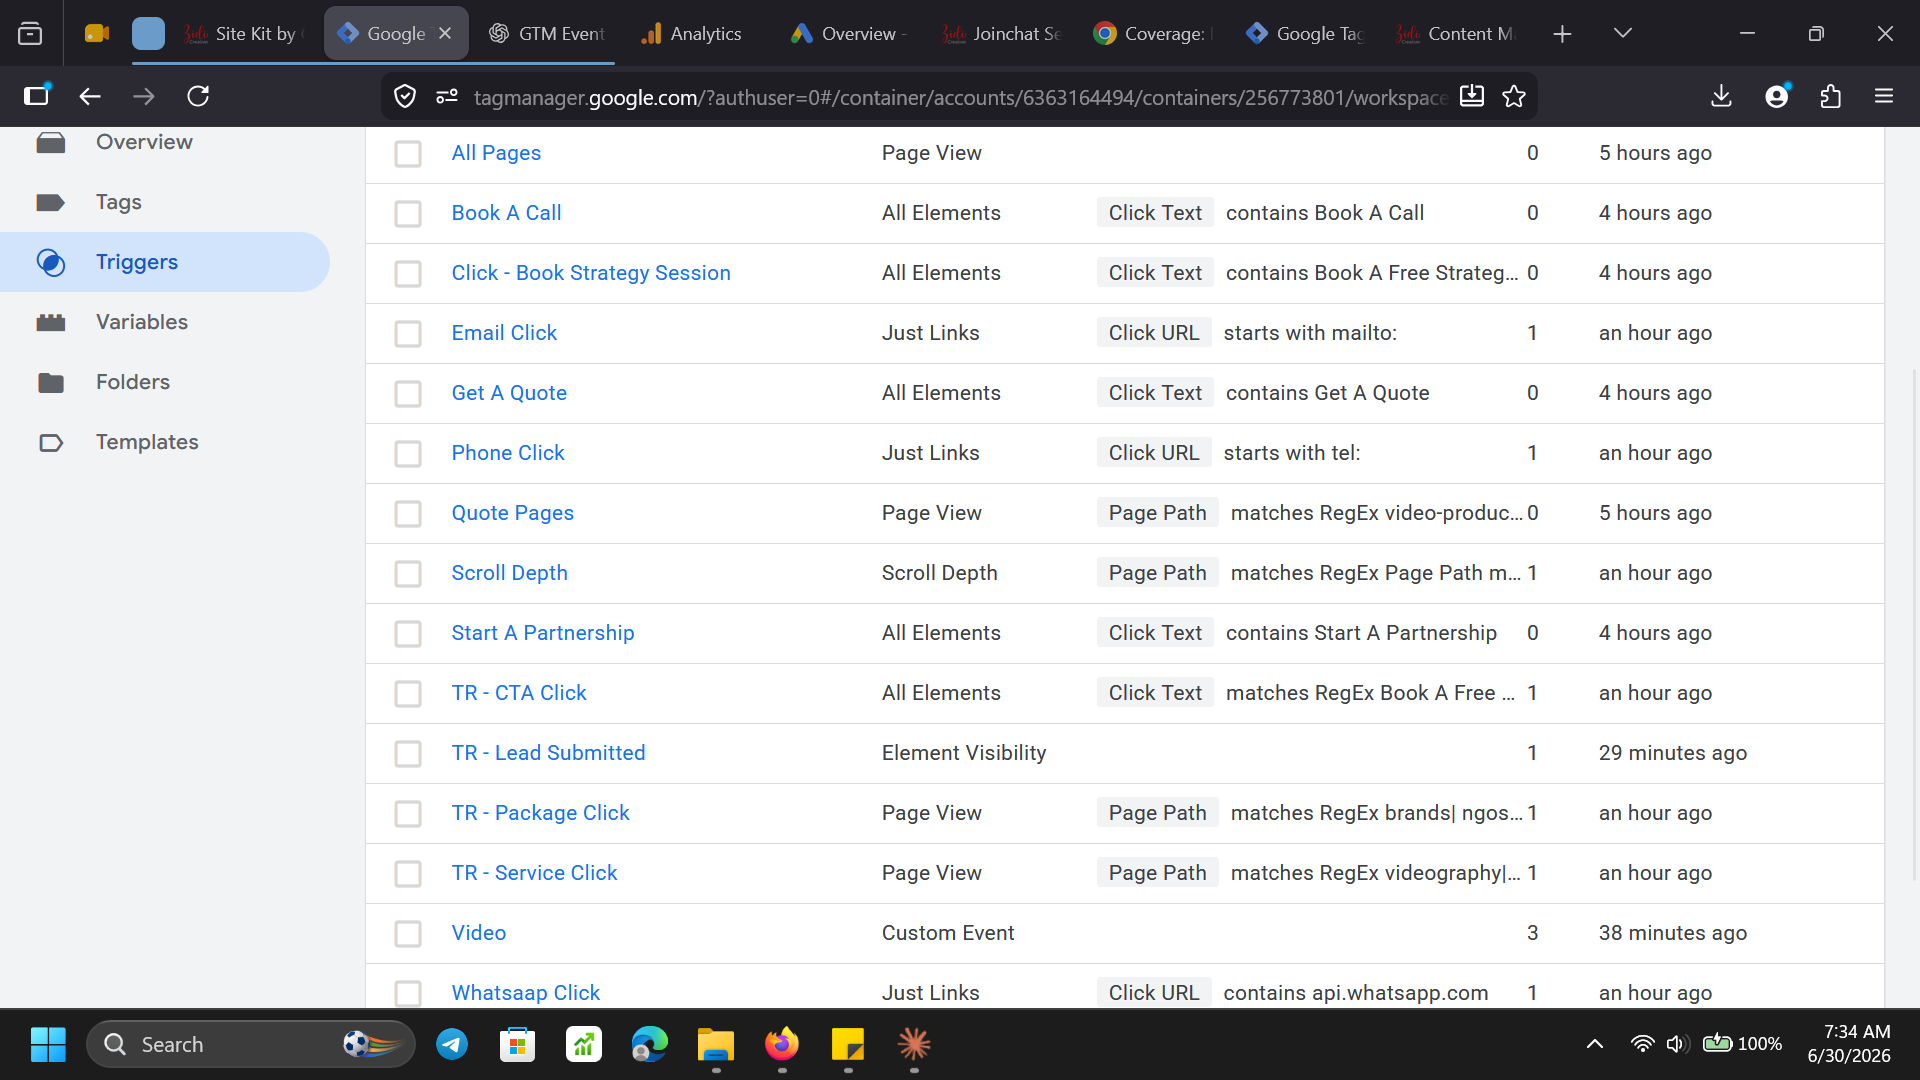
Task: Switch to the GTM Event browser tab
Action: [547, 34]
